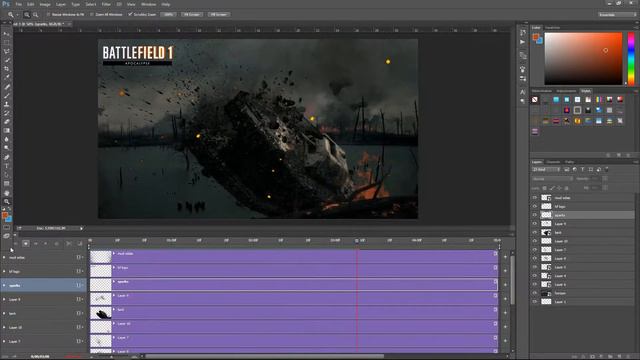Click the Fit Screen button
The height and width of the screenshot is (360, 640).
[x=191, y=15]
